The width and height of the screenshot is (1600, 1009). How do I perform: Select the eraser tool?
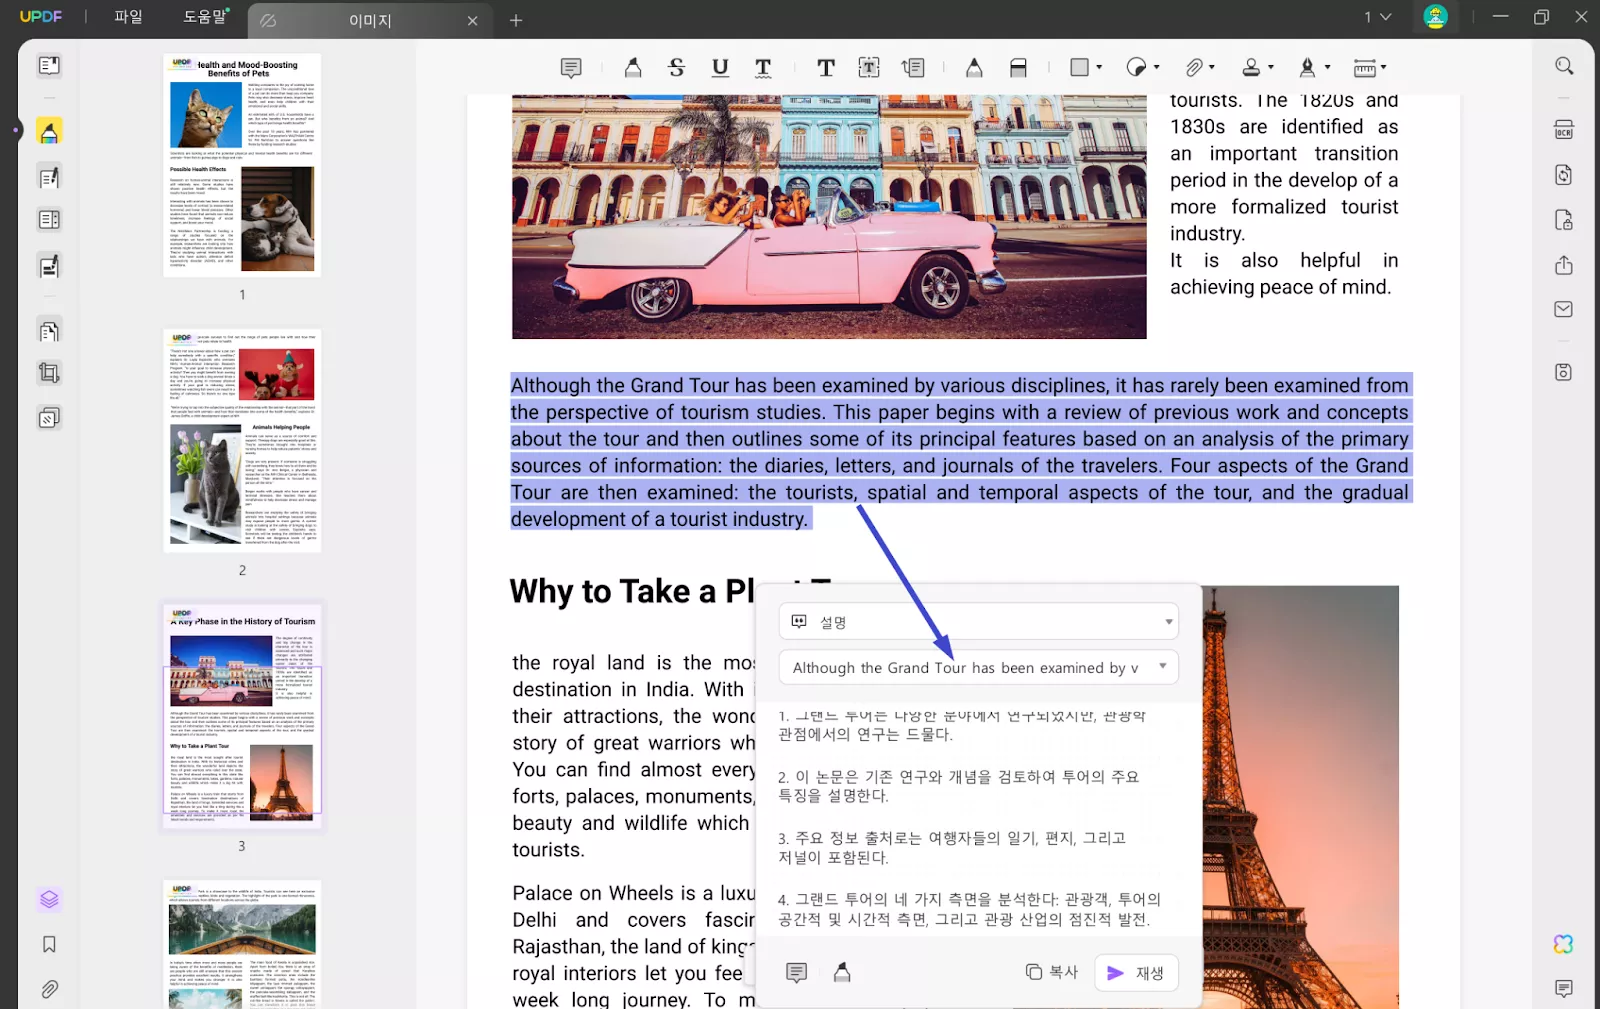(x=1018, y=67)
